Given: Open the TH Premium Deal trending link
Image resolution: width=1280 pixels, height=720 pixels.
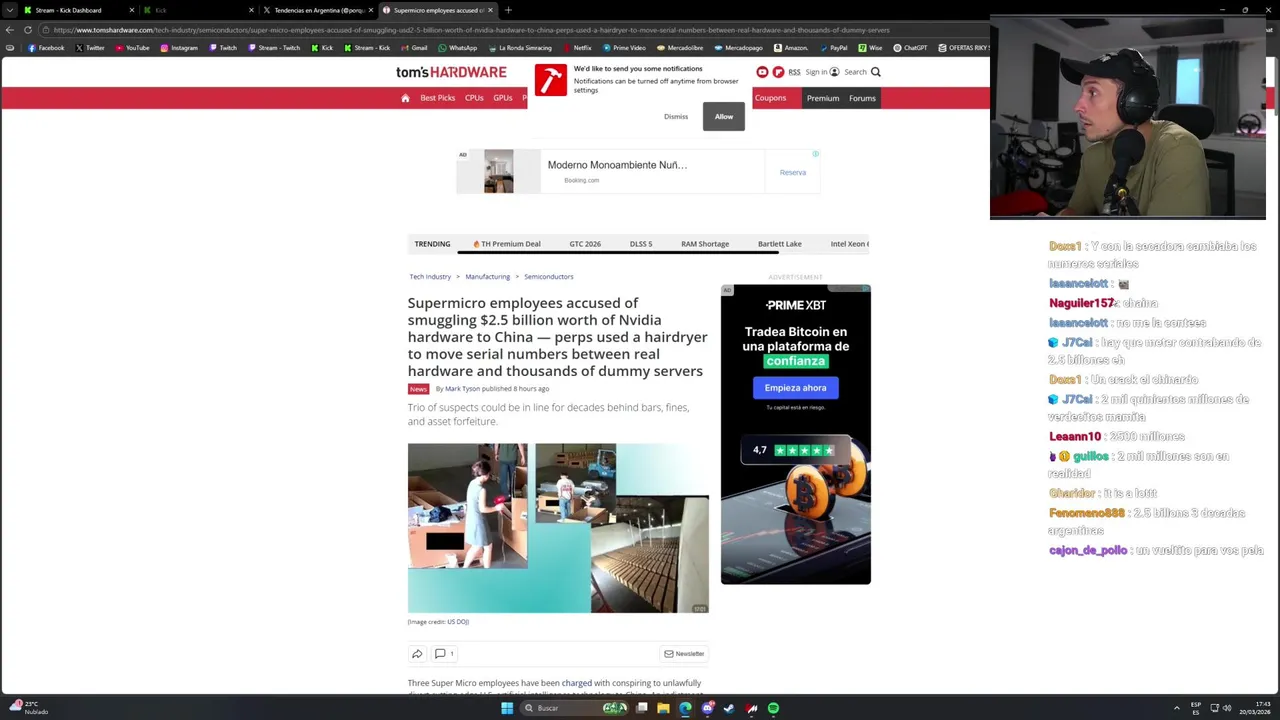Looking at the screenshot, I should coord(507,244).
